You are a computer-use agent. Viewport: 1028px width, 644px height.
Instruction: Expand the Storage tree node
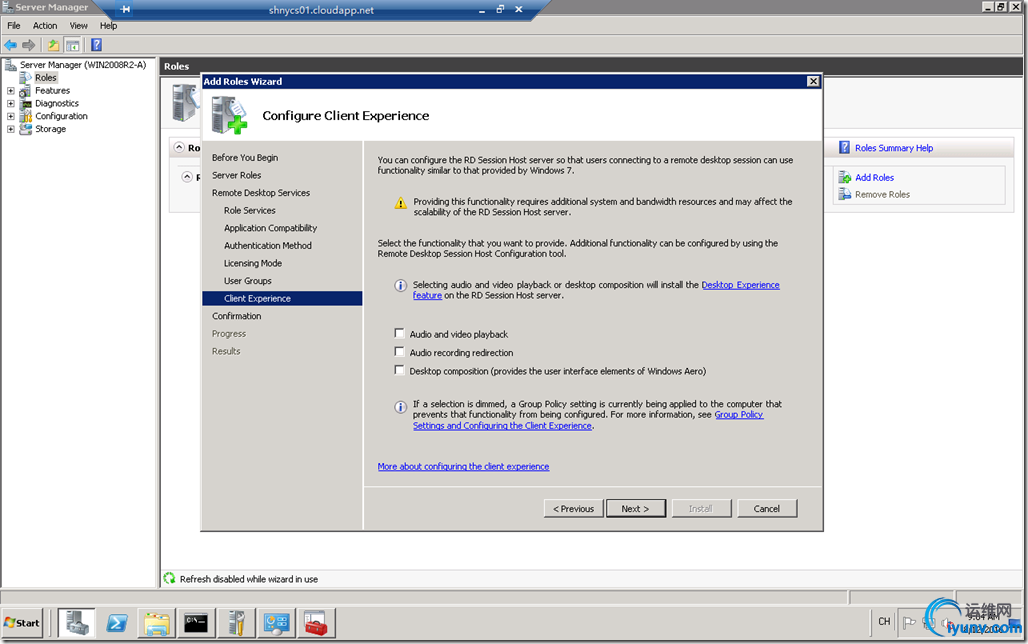point(10,129)
